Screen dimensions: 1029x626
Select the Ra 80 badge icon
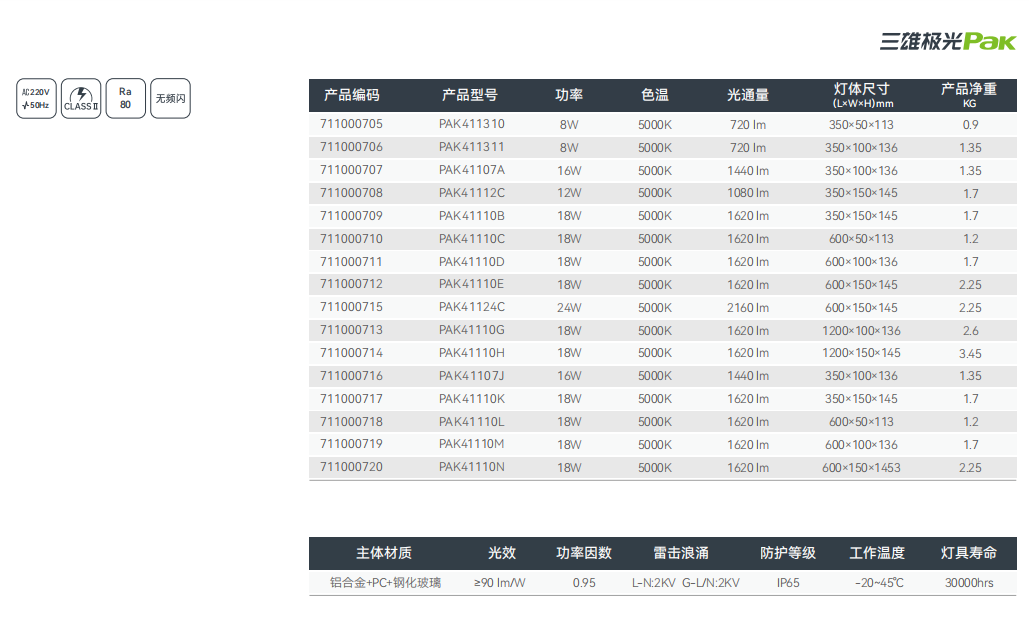coord(125,98)
